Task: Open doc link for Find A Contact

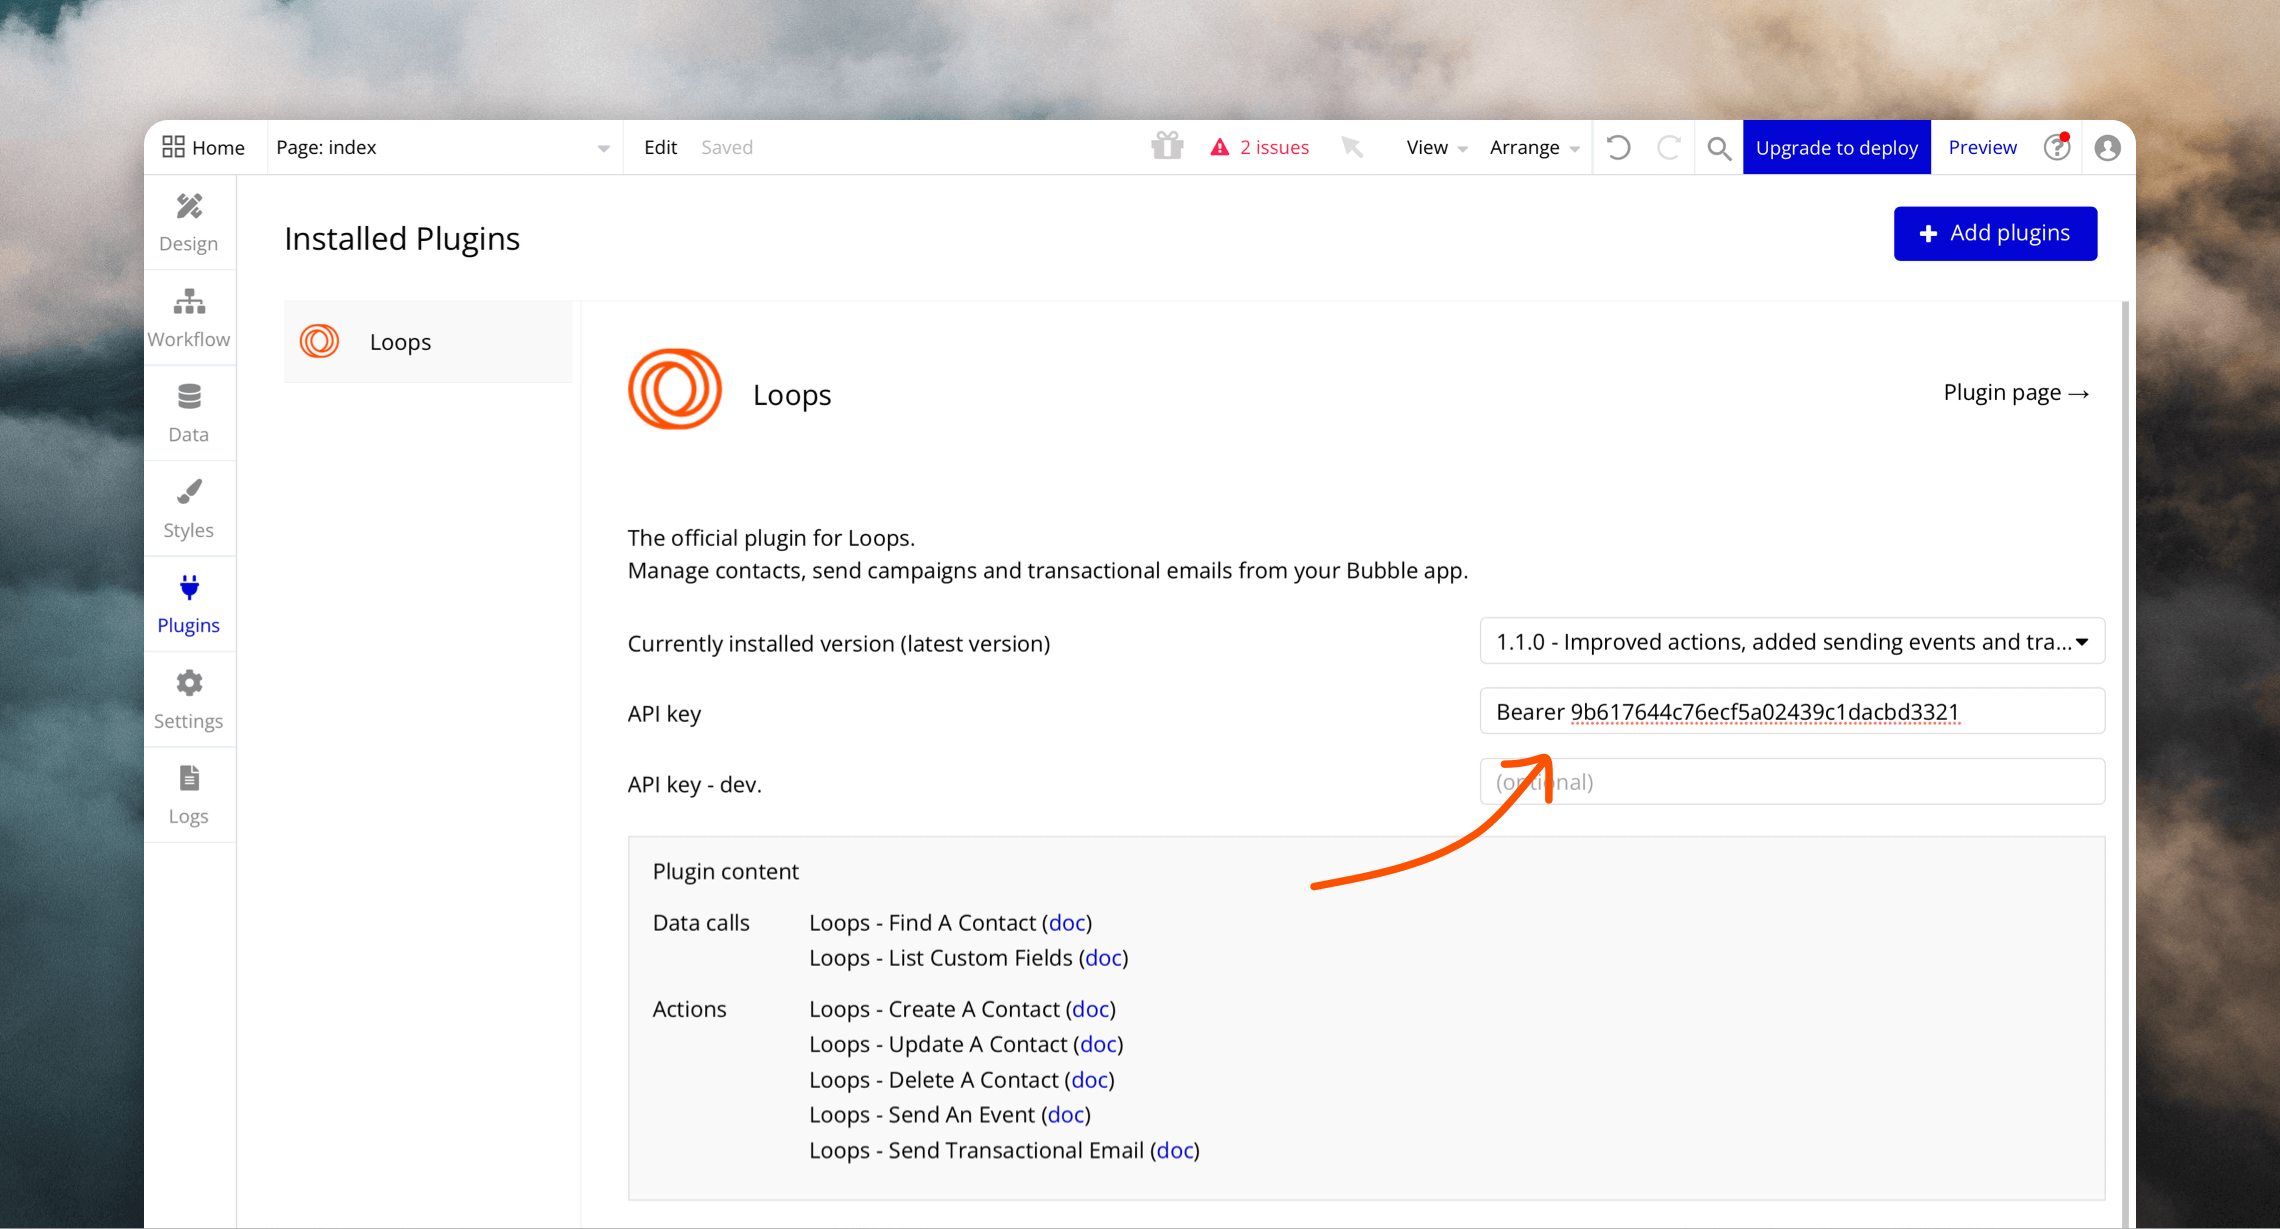Action: pos(1067,922)
